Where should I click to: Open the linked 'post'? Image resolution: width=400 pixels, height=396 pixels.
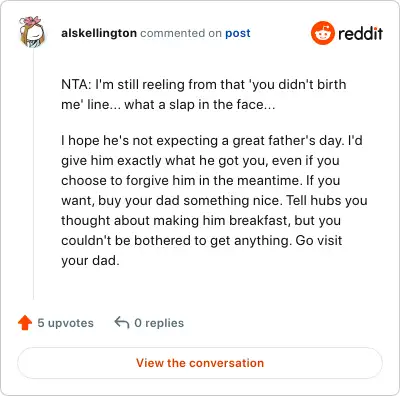pyautogui.click(x=238, y=33)
